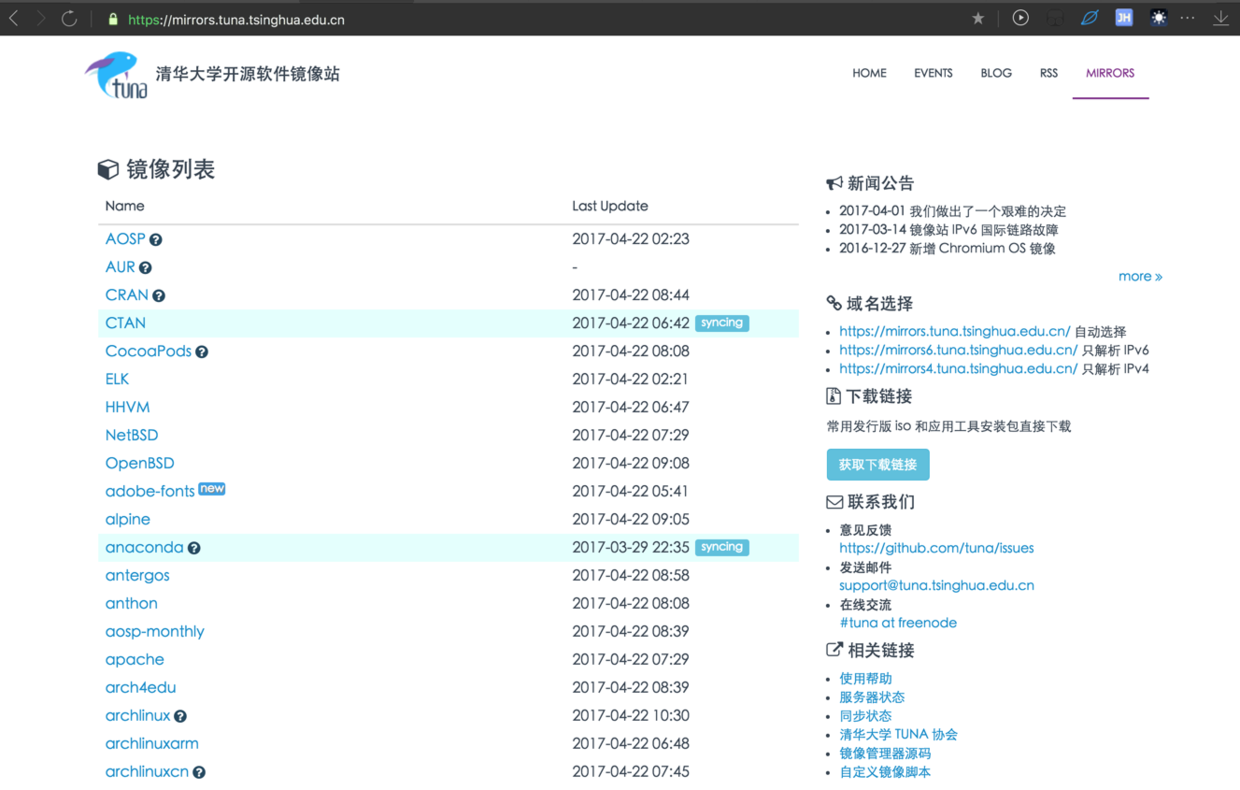Screen dimensions: 1240x790
Task: Open the adobe-fonts mirror link
Action: tap(149, 491)
